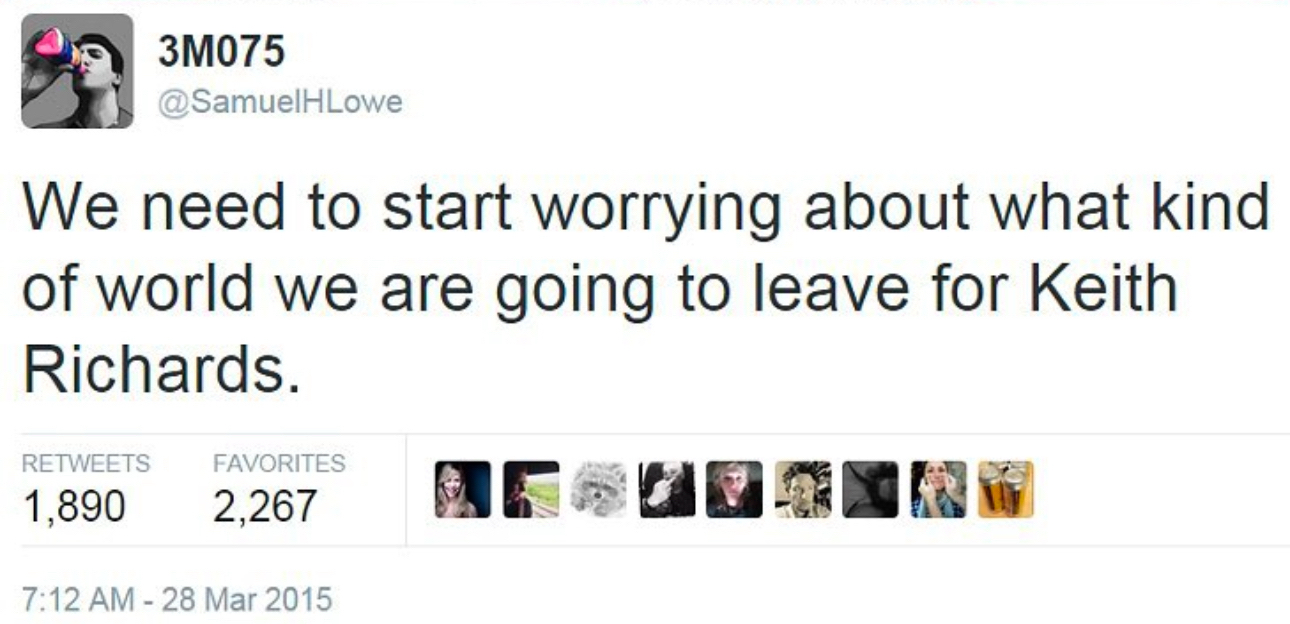Open blonde woman's avatar in retweeters row

pyautogui.click(x=463, y=490)
